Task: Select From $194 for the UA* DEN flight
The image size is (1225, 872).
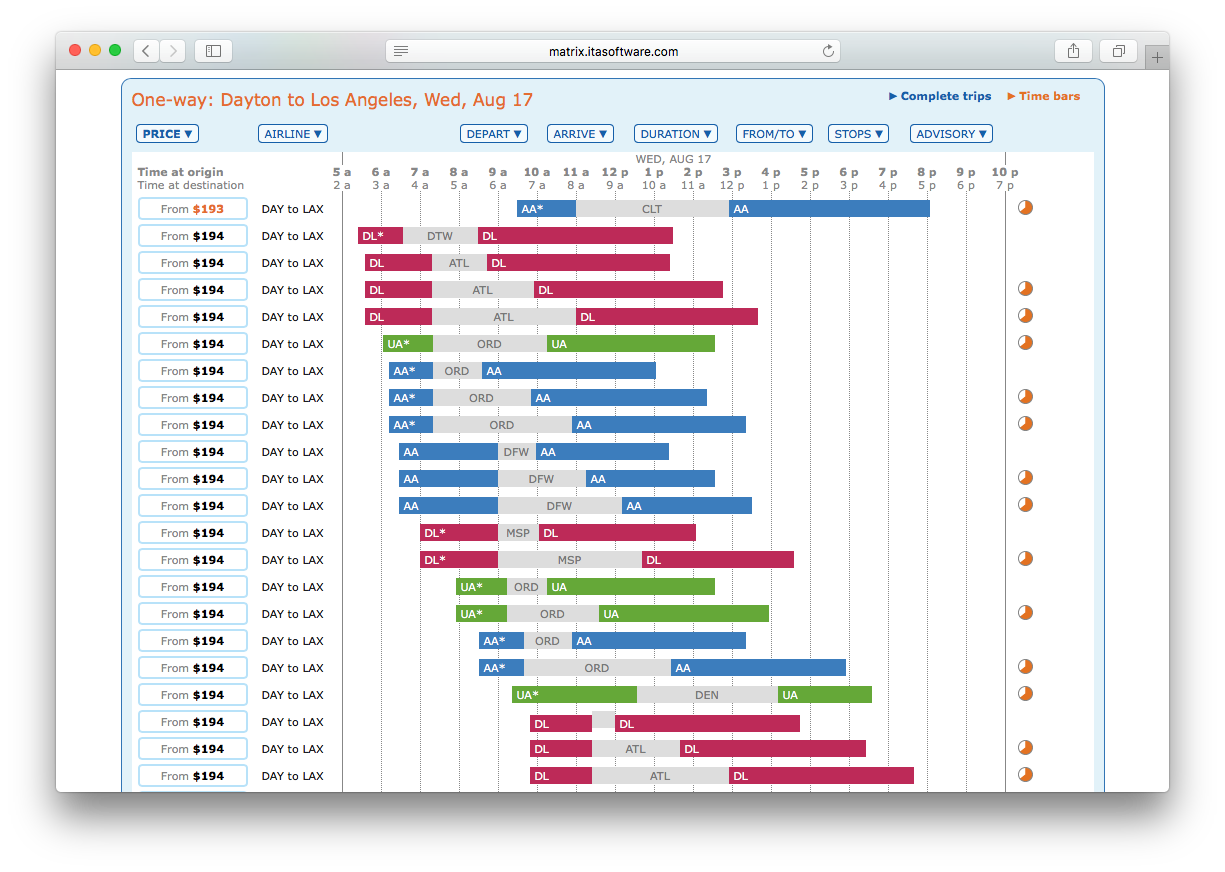Action: pos(193,695)
